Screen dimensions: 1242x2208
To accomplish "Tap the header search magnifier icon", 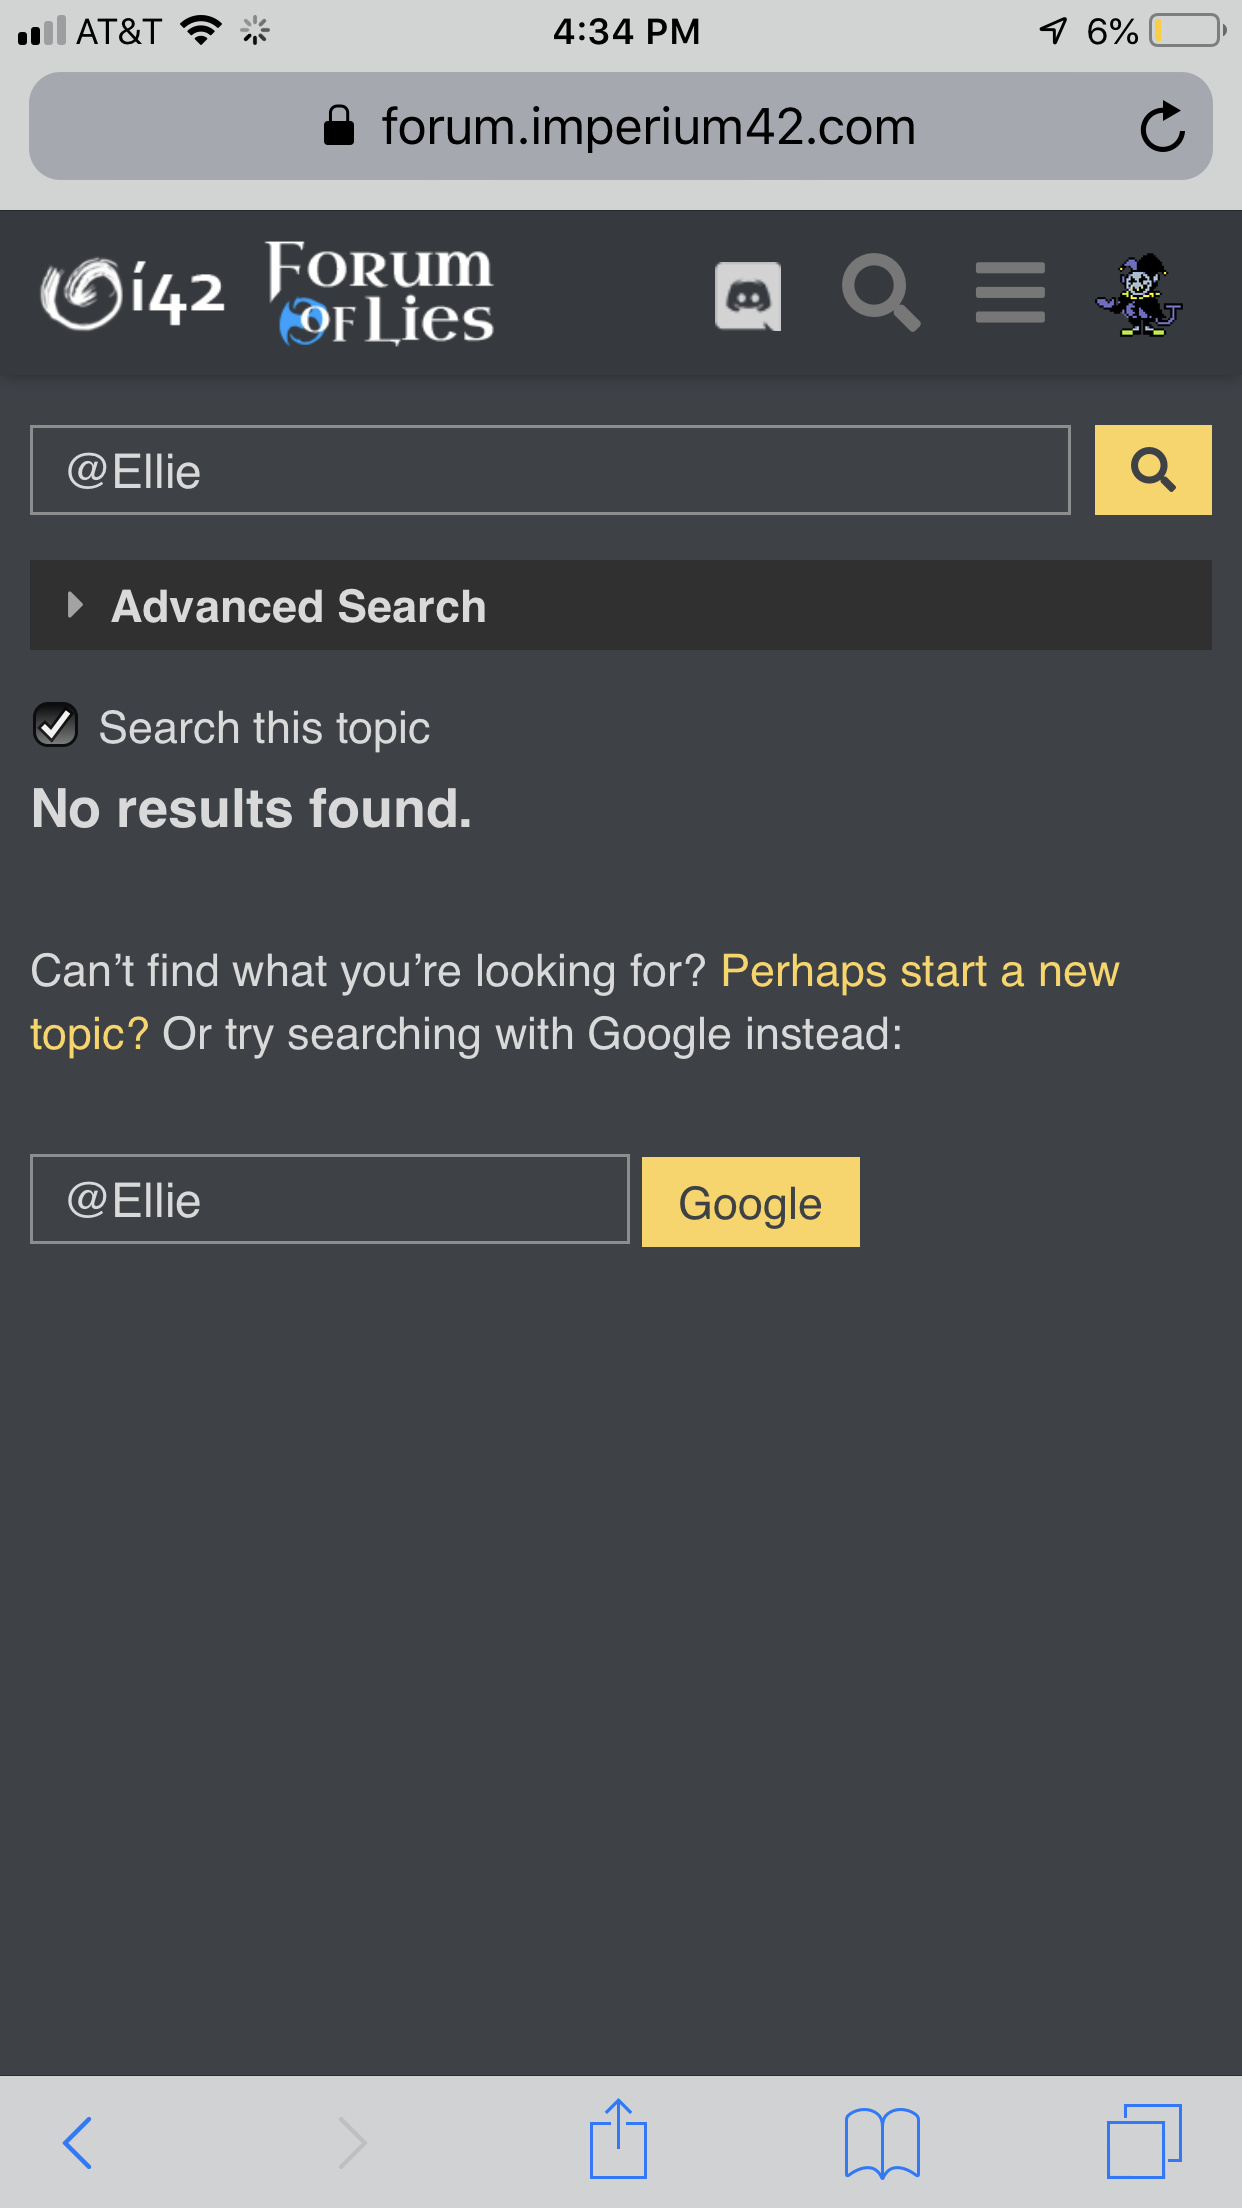I will 880,292.
